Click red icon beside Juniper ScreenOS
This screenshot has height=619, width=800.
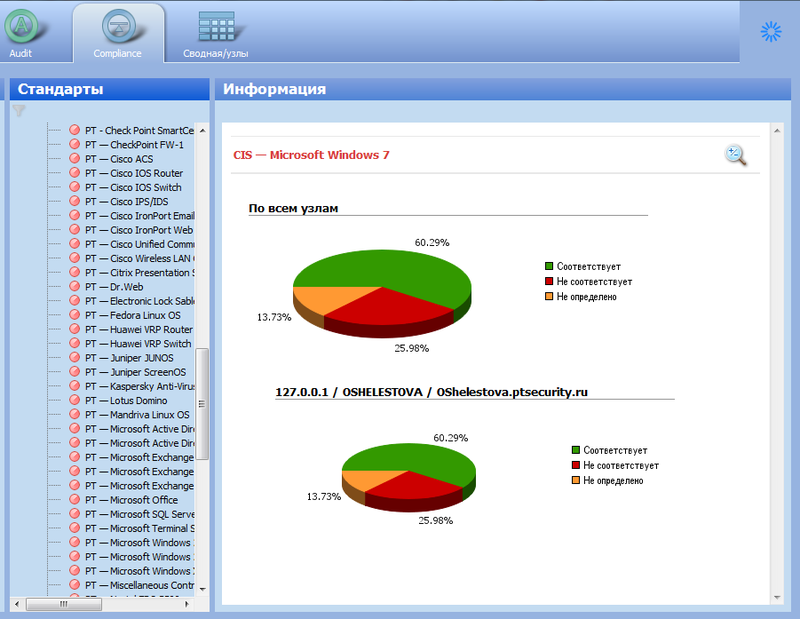[74, 372]
